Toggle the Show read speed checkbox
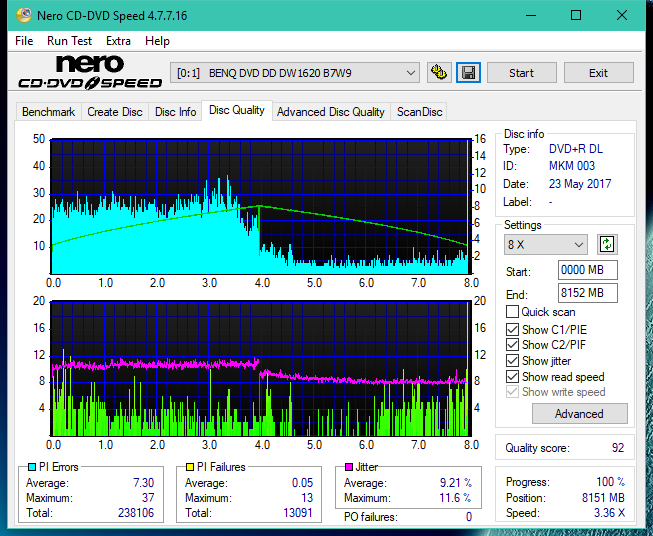 pos(512,376)
